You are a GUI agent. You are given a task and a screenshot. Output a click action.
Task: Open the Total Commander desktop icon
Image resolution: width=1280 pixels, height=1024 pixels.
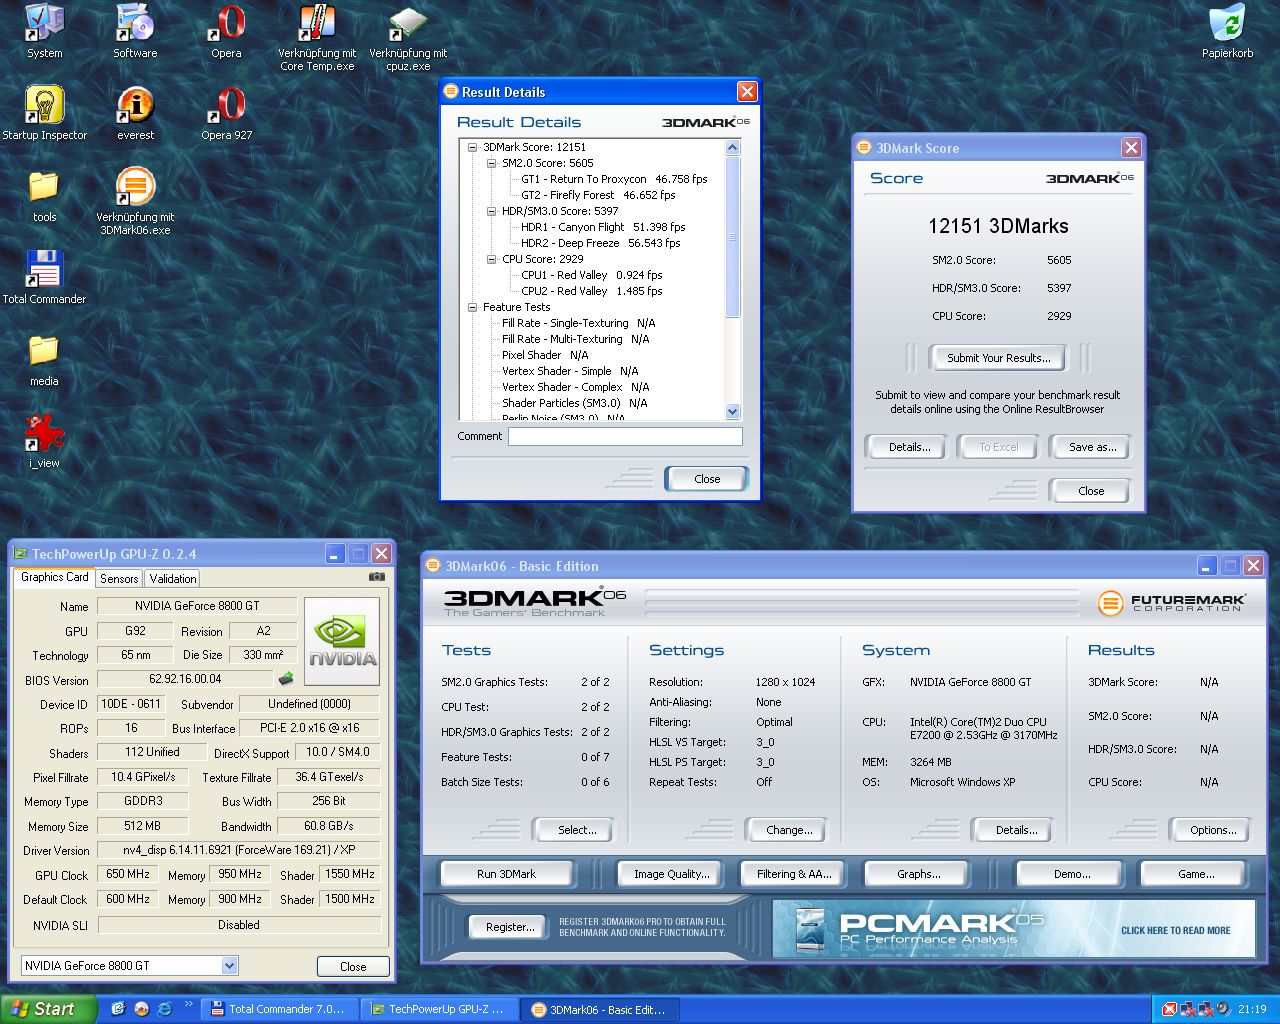coord(44,277)
